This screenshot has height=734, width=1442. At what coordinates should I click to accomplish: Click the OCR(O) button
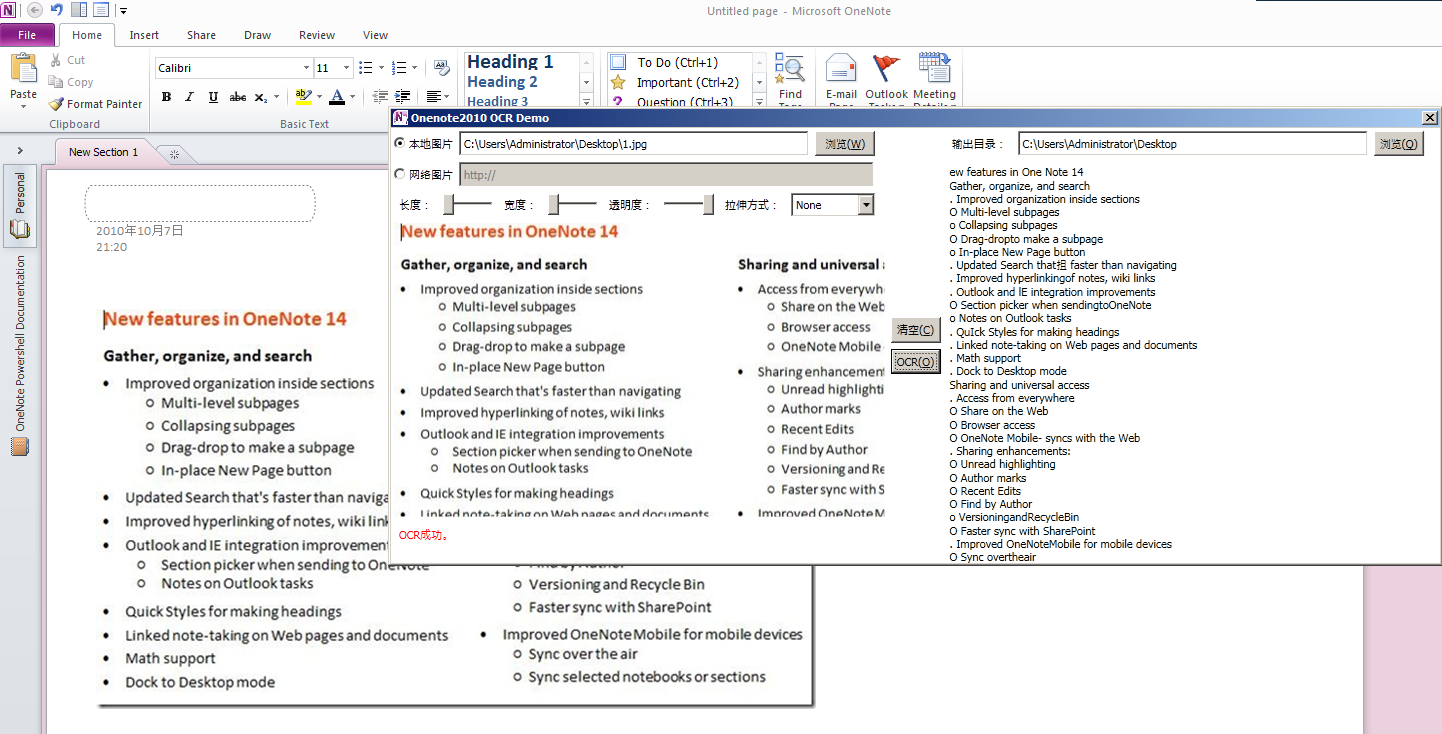click(x=916, y=361)
